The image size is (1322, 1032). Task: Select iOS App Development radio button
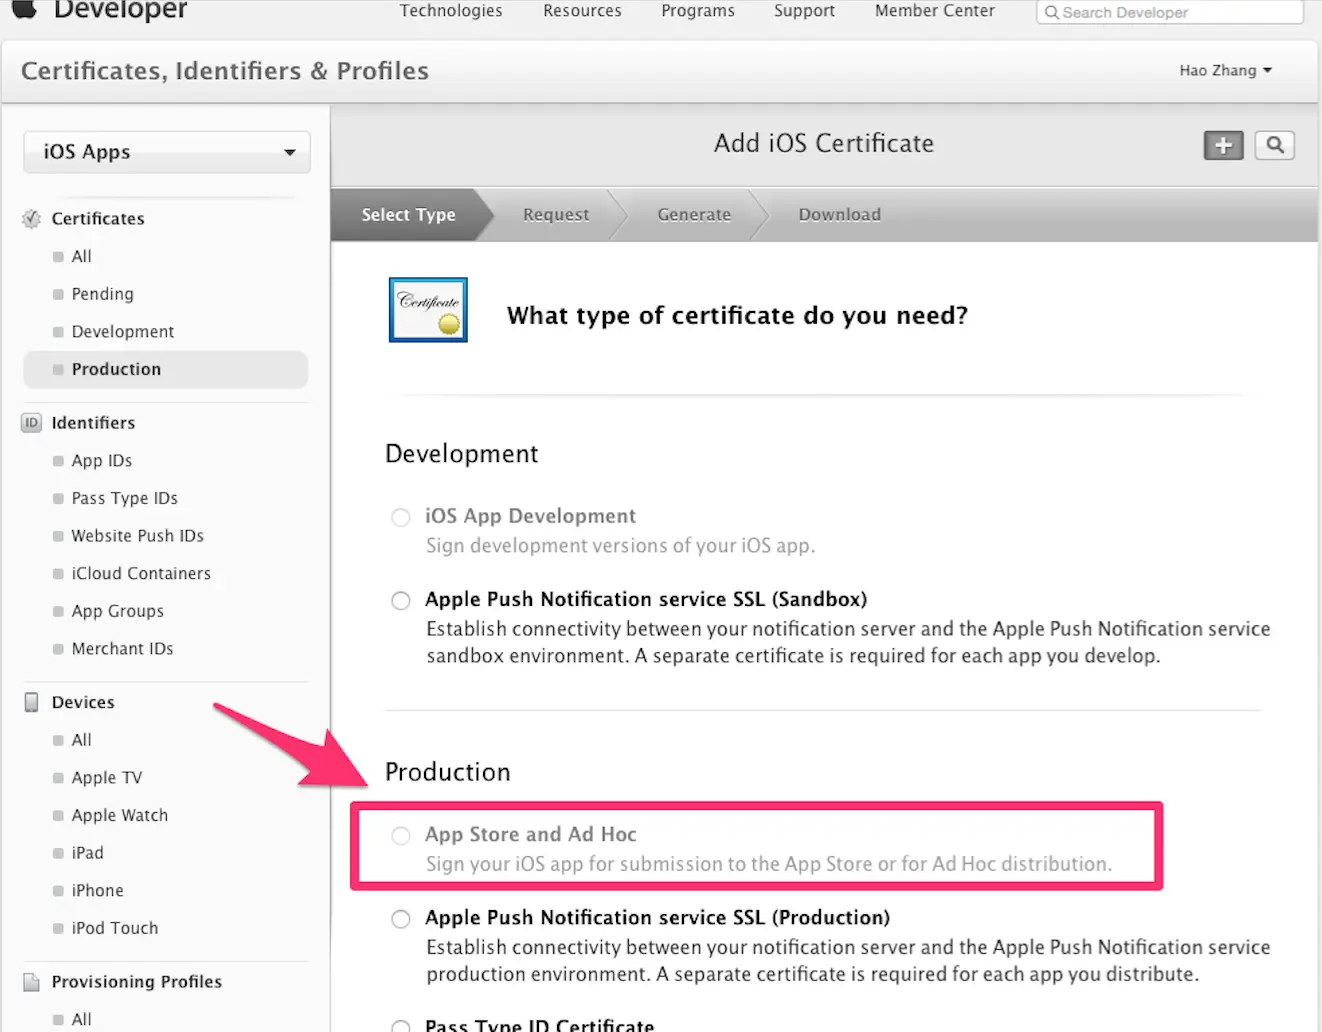(x=401, y=517)
